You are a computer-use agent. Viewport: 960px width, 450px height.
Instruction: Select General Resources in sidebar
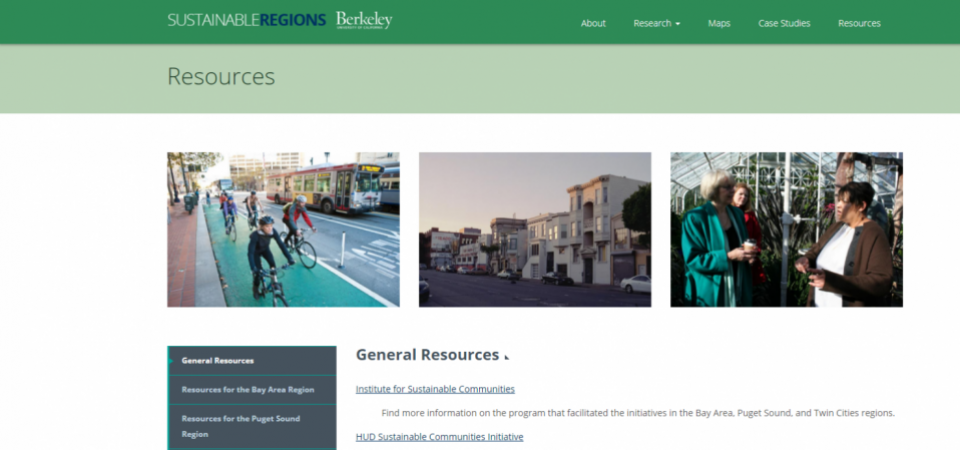pos(252,361)
